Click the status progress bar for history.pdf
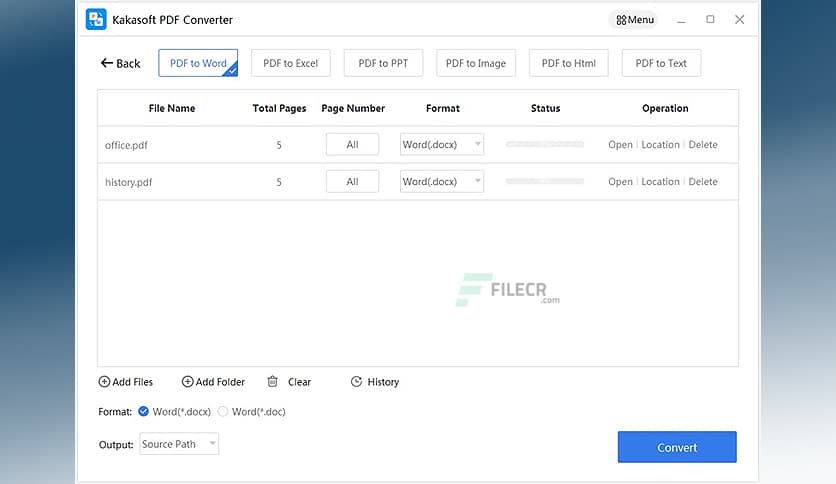This screenshot has width=836, height=484. coord(545,182)
